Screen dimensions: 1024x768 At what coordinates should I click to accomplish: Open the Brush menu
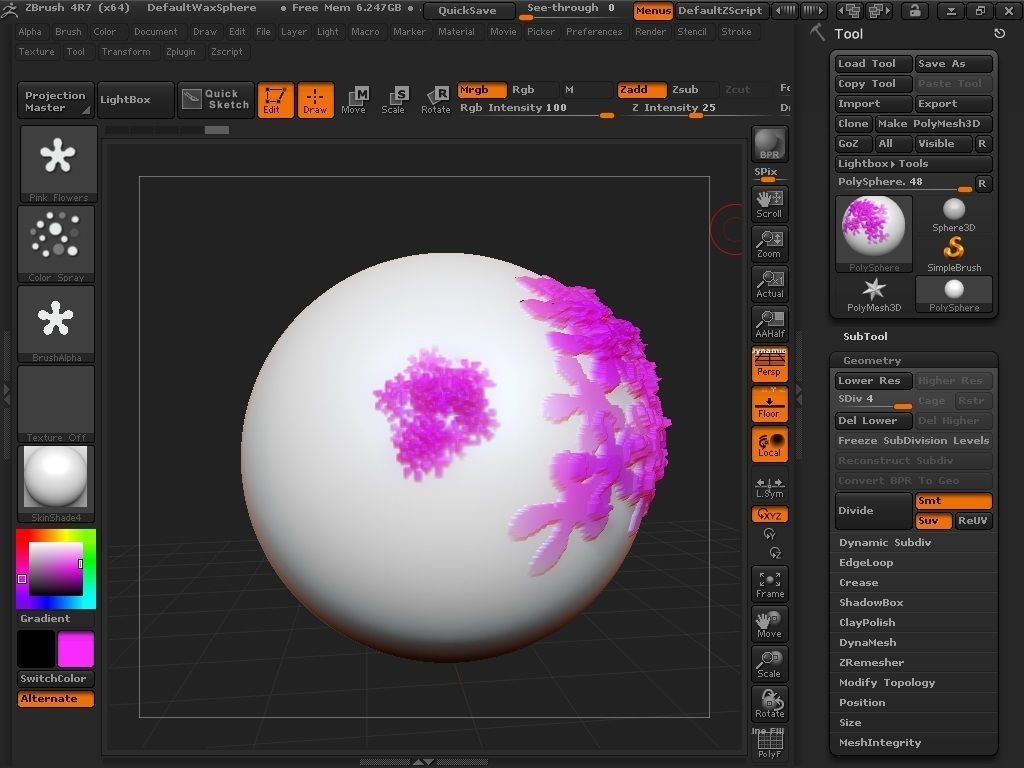tap(69, 31)
